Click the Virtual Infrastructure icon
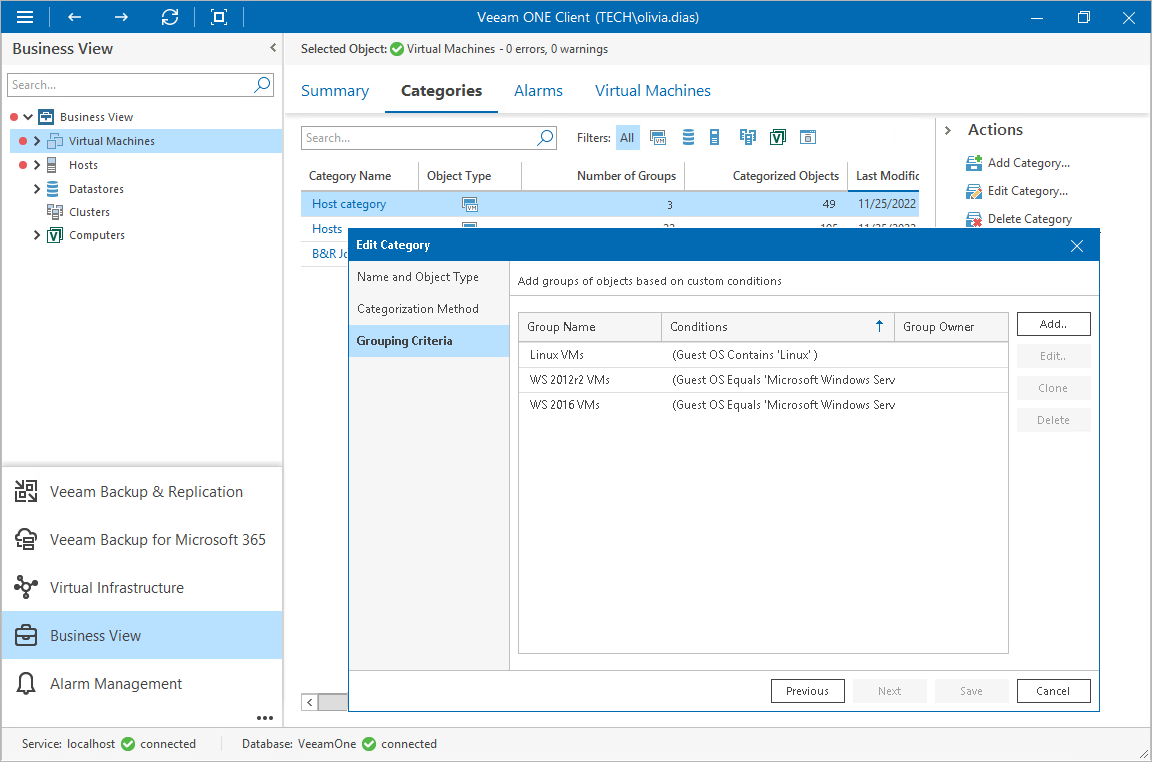This screenshot has width=1152, height=762. coord(26,588)
